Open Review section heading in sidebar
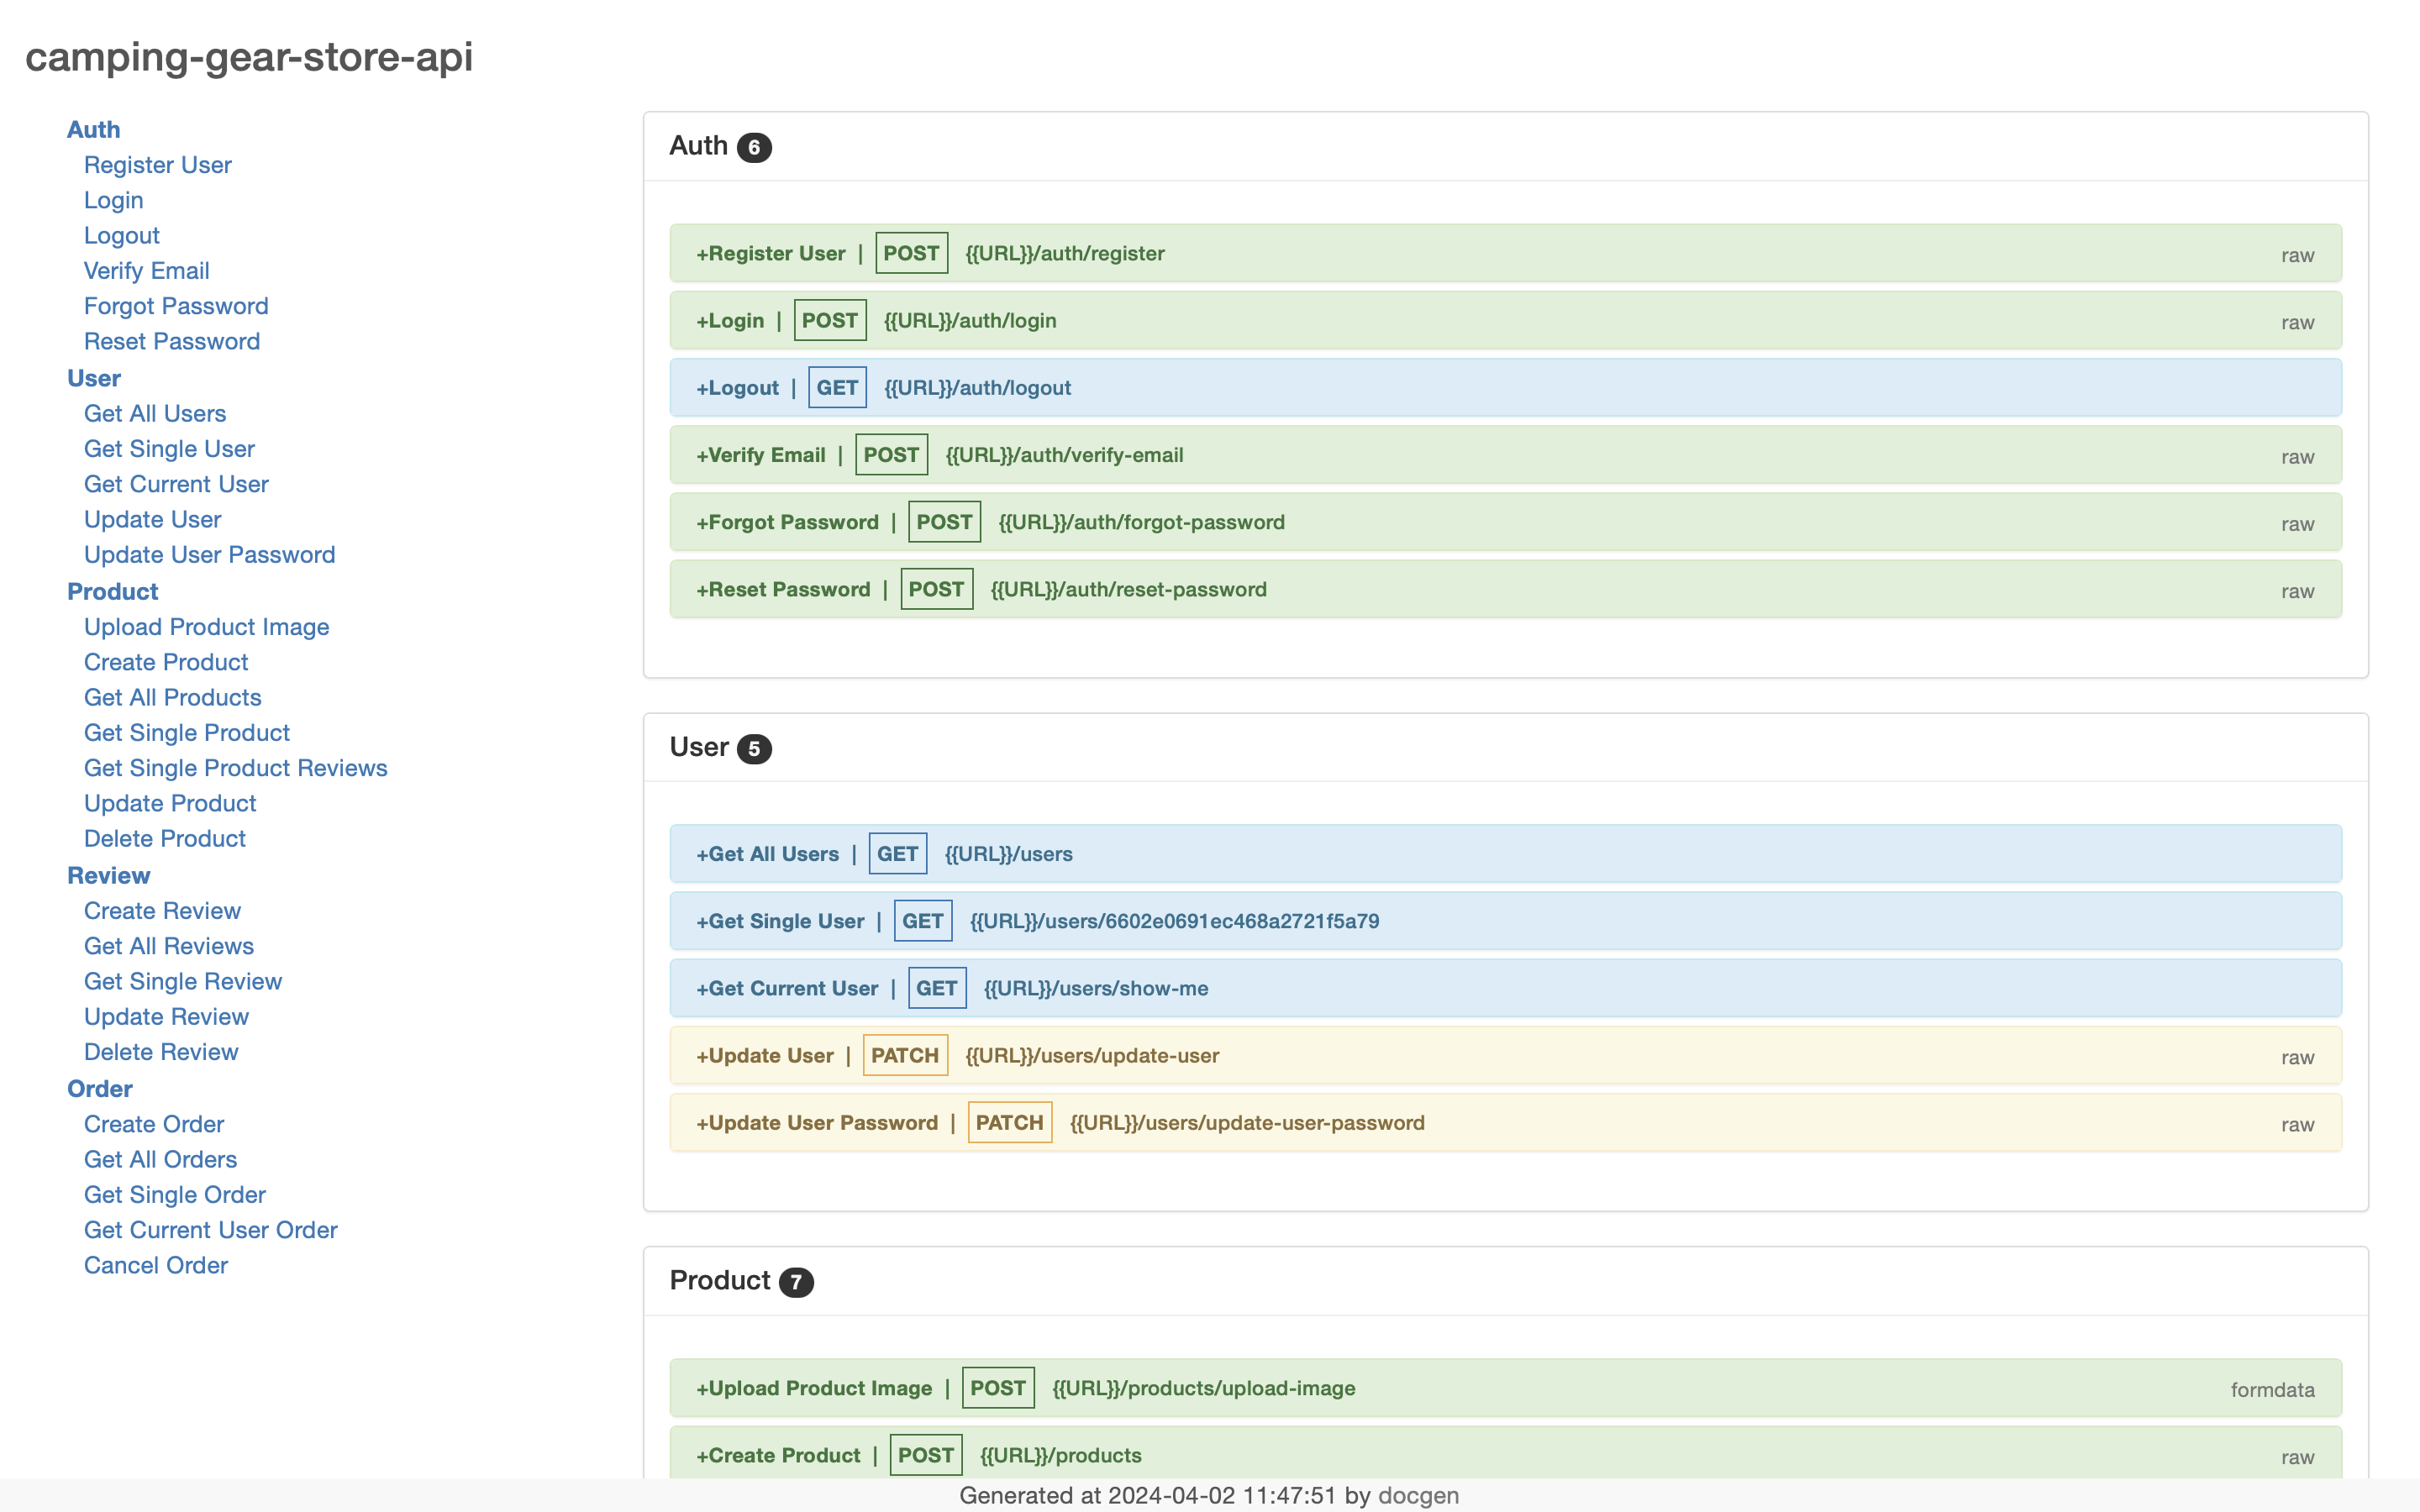The height and width of the screenshot is (1512, 2420). tap(108, 875)
